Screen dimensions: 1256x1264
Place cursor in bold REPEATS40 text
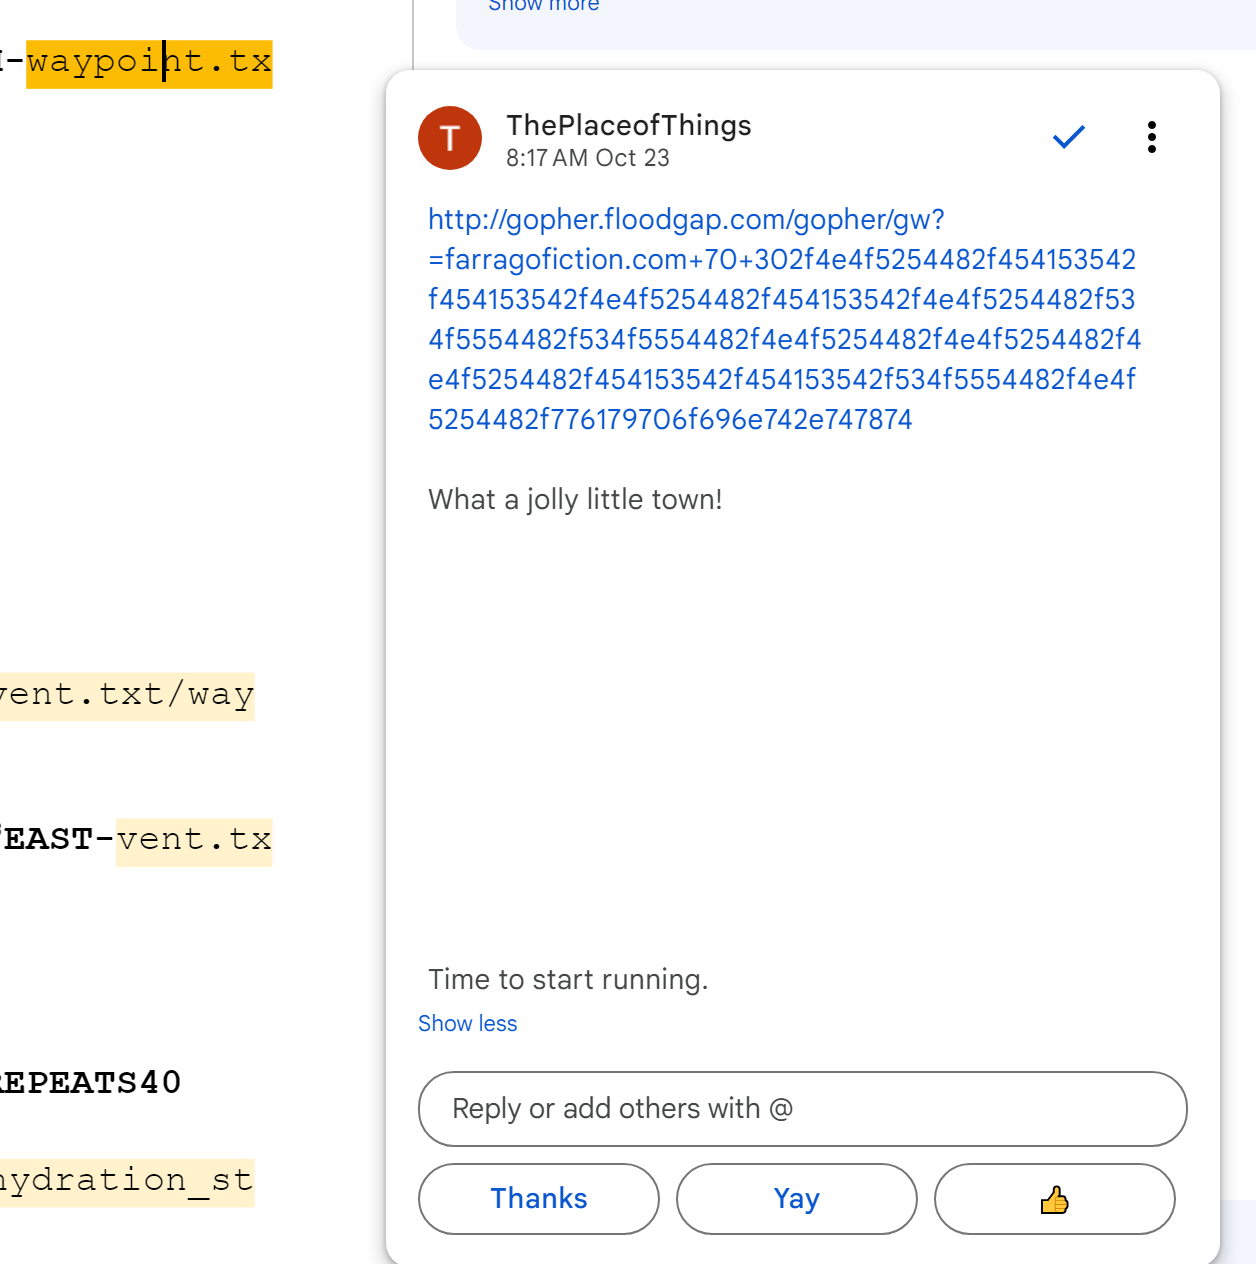[90, 1082]
